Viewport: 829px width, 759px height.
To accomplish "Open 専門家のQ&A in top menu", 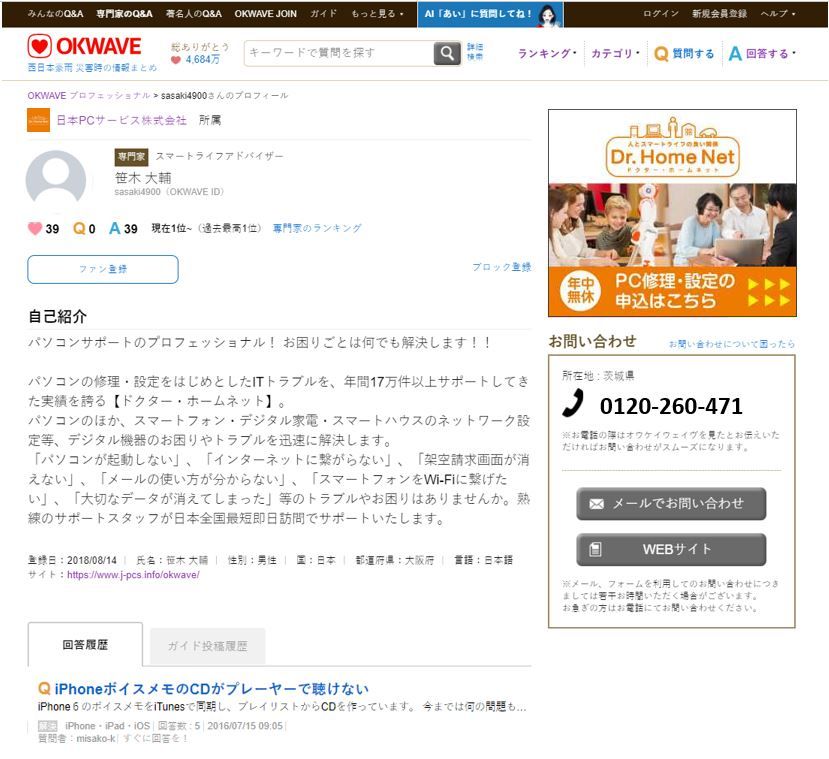I will (124, 14).
